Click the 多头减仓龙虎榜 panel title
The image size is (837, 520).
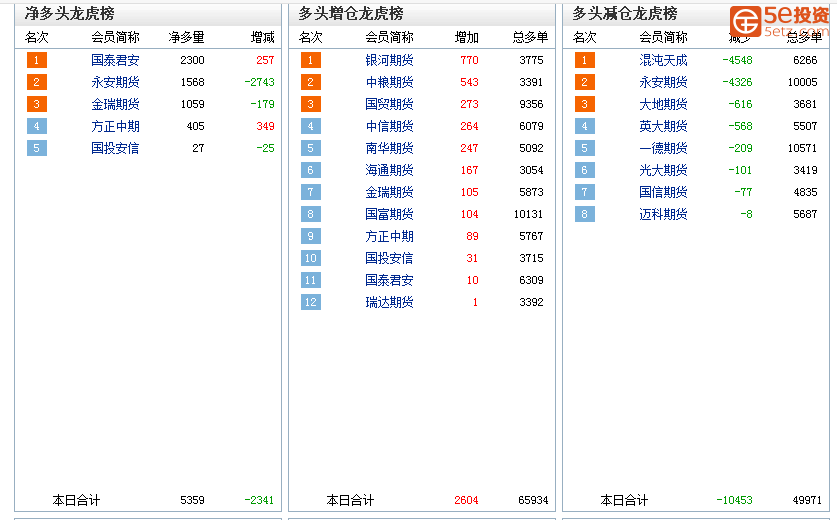tap(625, 13)
